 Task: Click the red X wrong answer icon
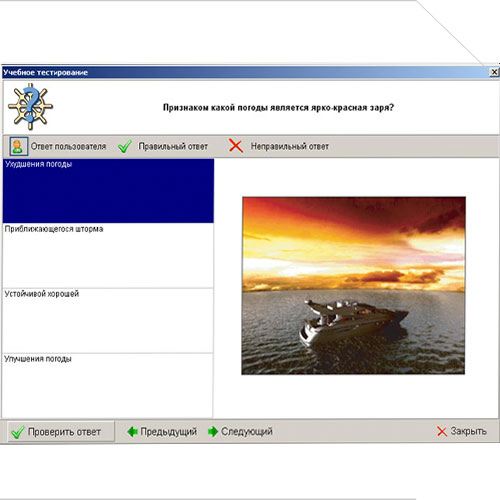[x=236, y=146]
